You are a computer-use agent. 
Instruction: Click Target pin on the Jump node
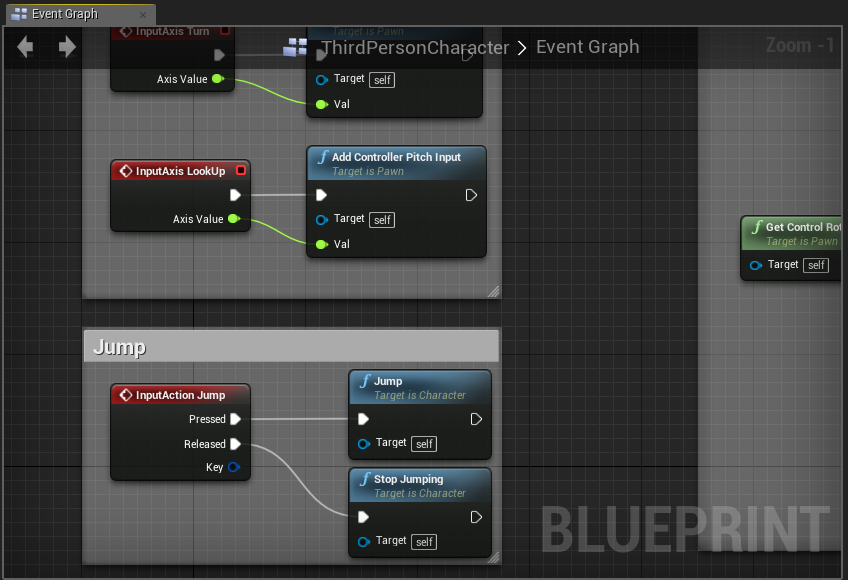pyautogui.click(x=364, y=444)
